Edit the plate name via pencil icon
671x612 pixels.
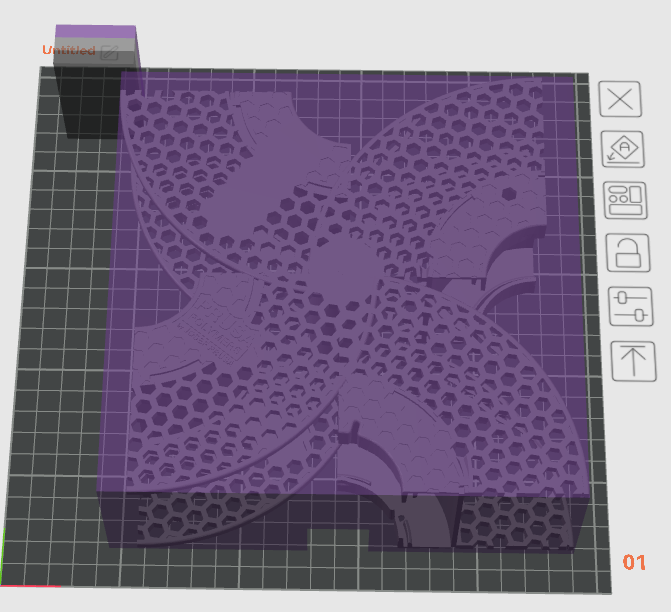coord(110,53)
